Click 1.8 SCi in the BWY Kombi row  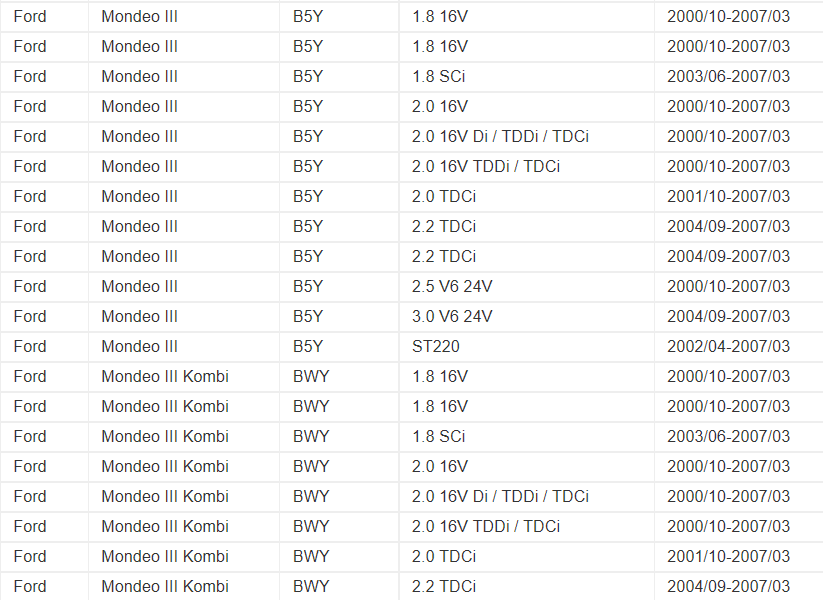pyautogui.click(x=438, y=436)
